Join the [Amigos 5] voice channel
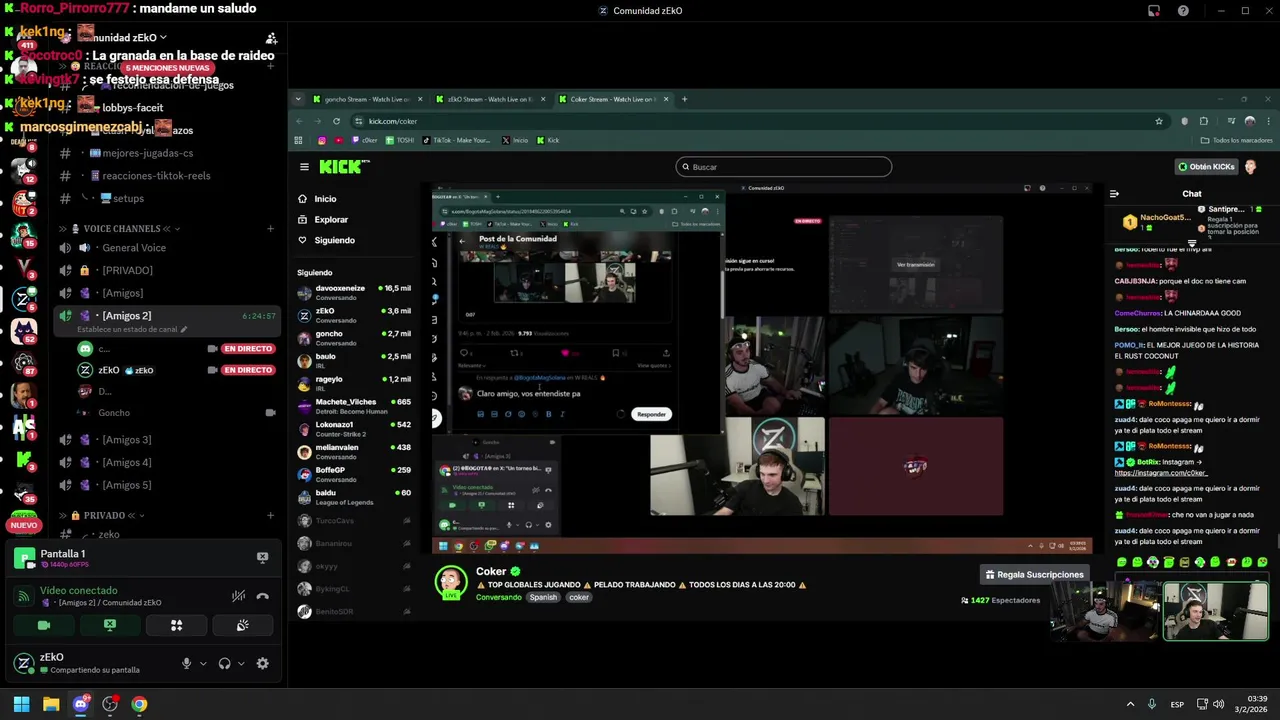This screenshot has width=1280, height=720. coord(126,485)
